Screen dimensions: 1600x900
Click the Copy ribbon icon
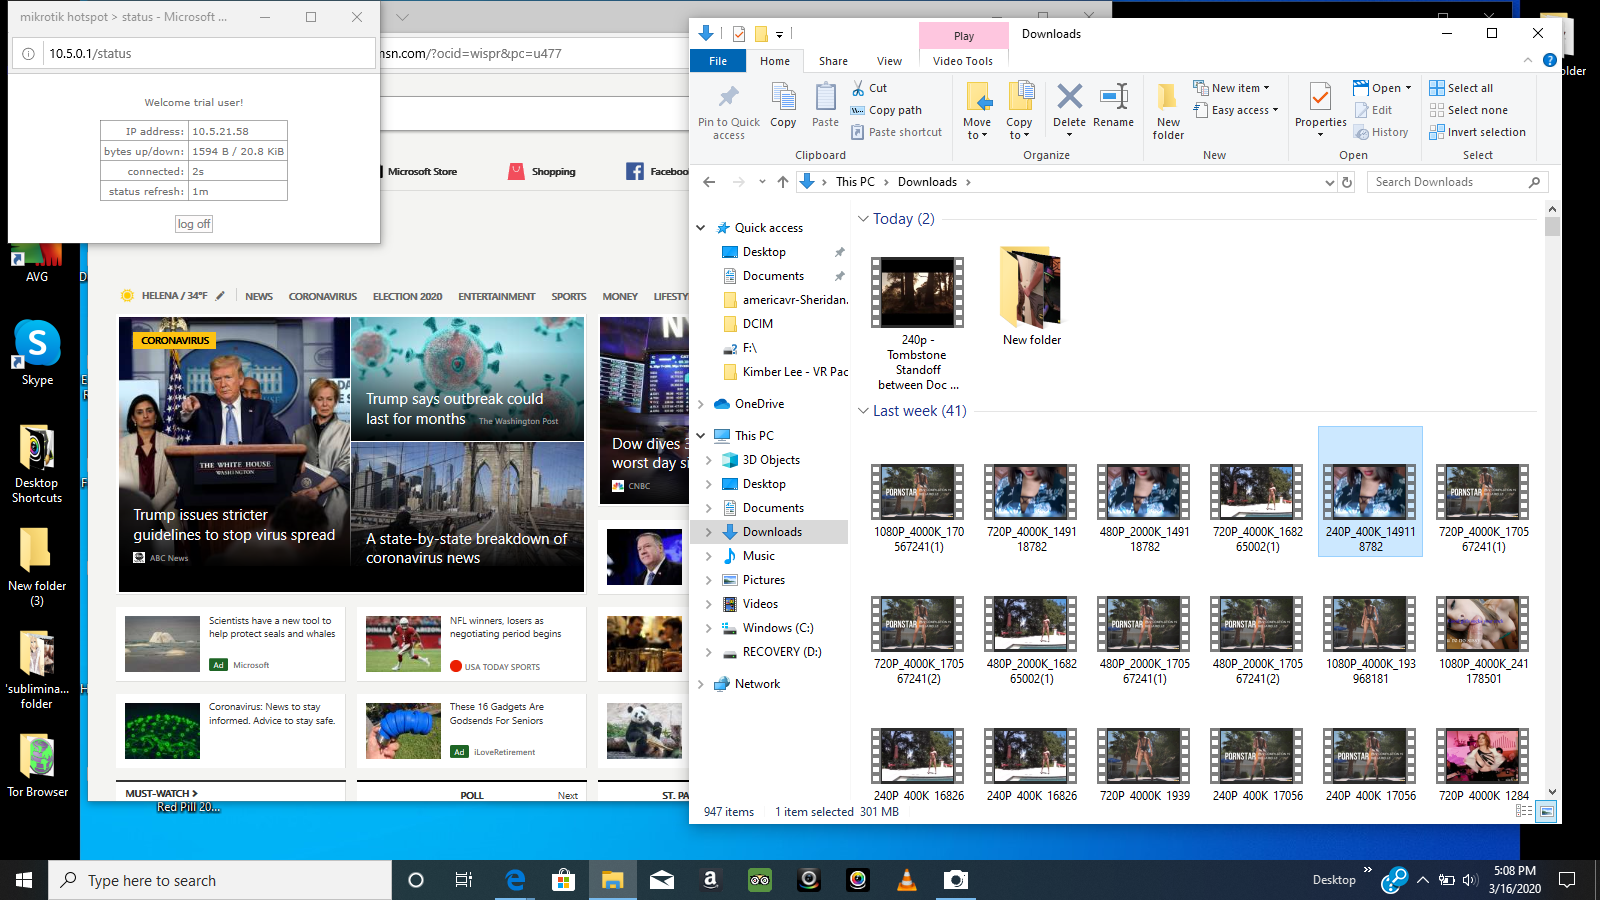pyautogui.click(x=783, y=106)
